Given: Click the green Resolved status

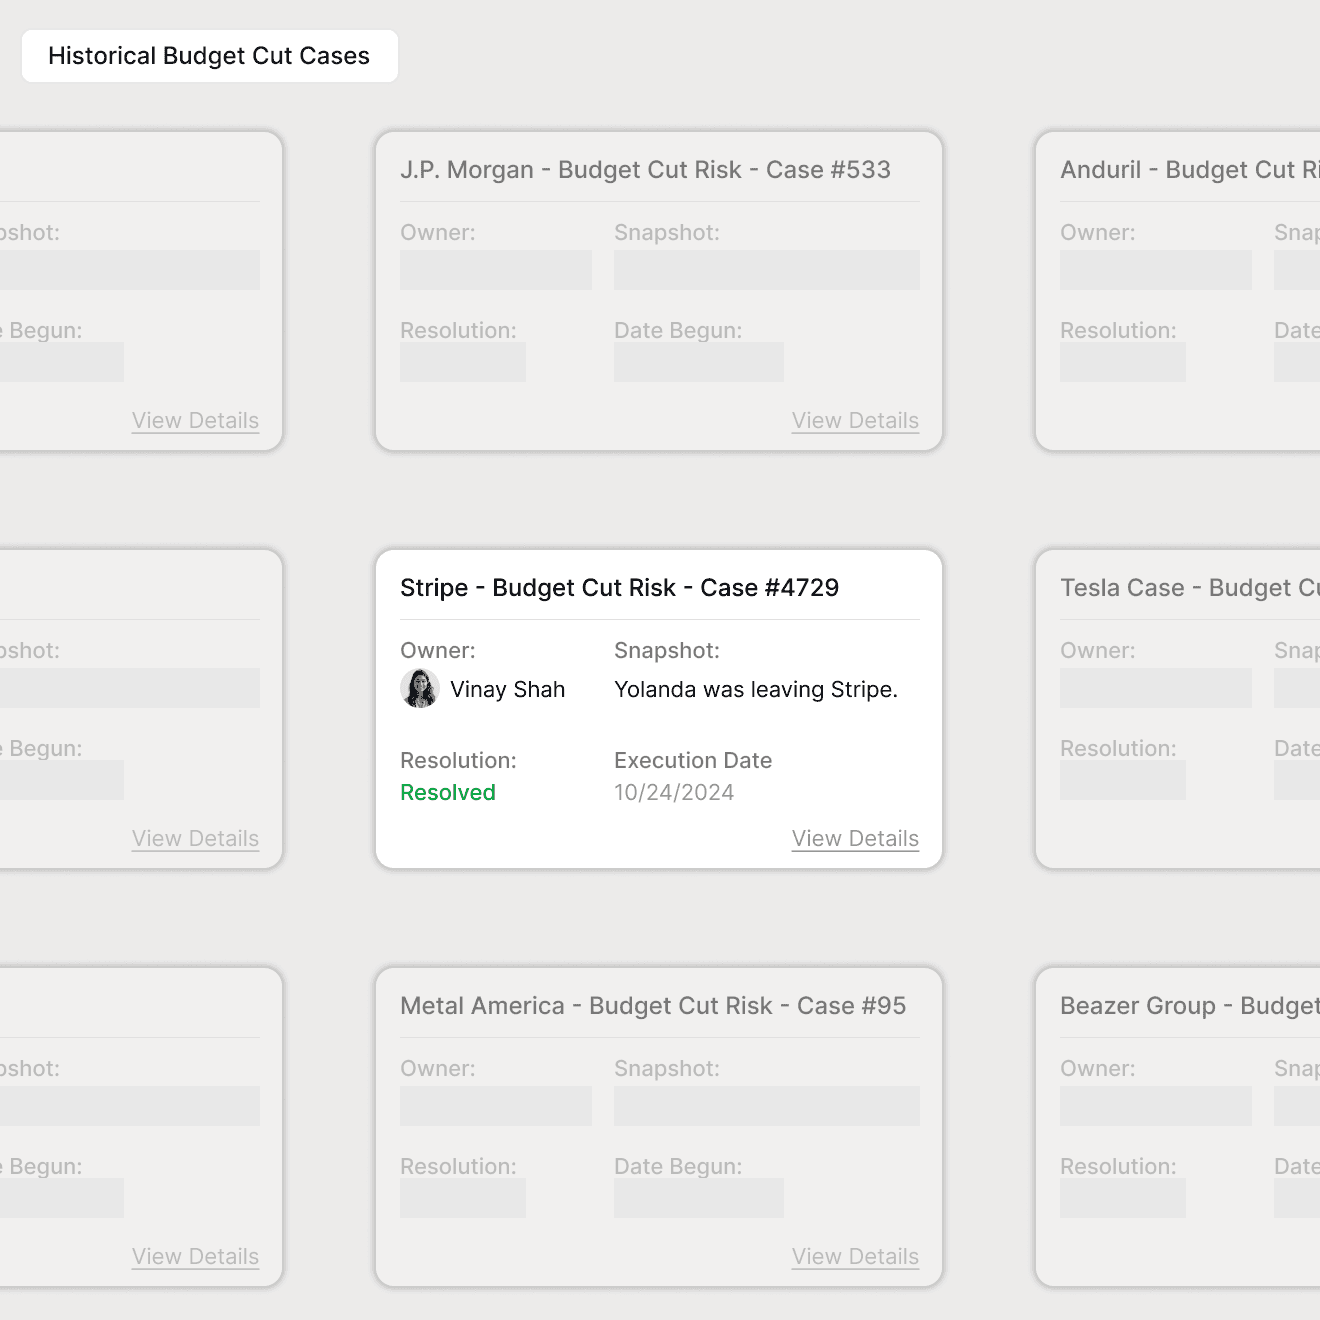Looking at the screenshot, I should (x=448, y=792).
